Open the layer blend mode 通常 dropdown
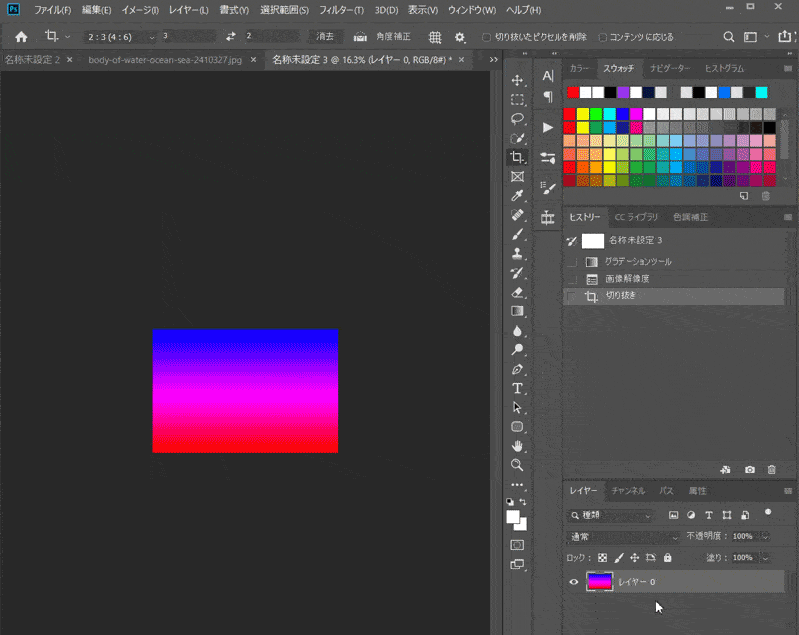The image size is (799, 635). click(621, 537)
